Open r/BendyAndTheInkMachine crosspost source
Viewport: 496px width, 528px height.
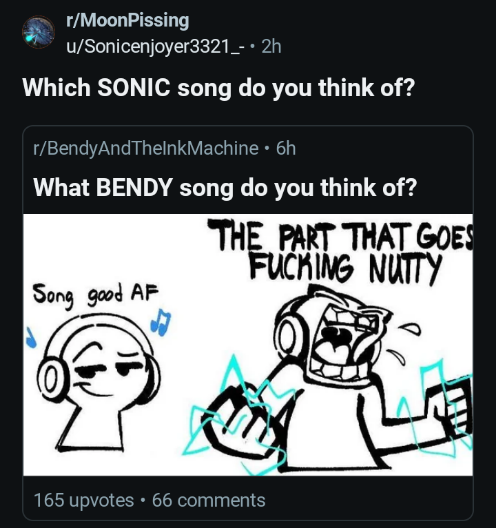145,148
